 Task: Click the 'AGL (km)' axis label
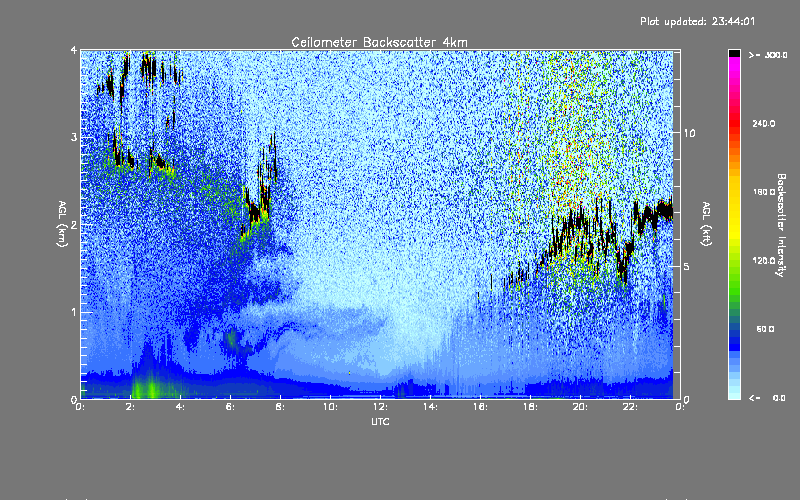[62, 224]
